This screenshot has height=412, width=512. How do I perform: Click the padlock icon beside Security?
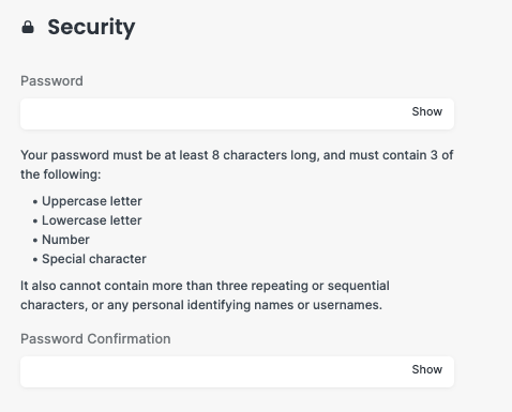(x=28, y=27)
